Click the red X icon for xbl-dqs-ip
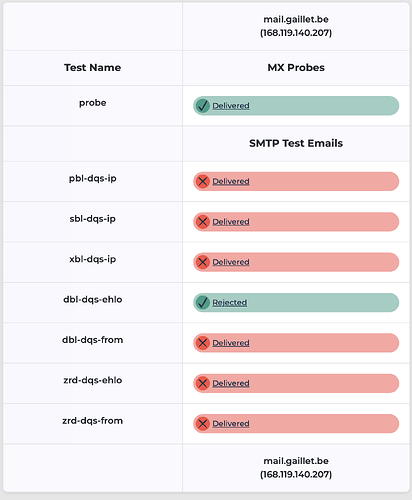 click(202, 262)
